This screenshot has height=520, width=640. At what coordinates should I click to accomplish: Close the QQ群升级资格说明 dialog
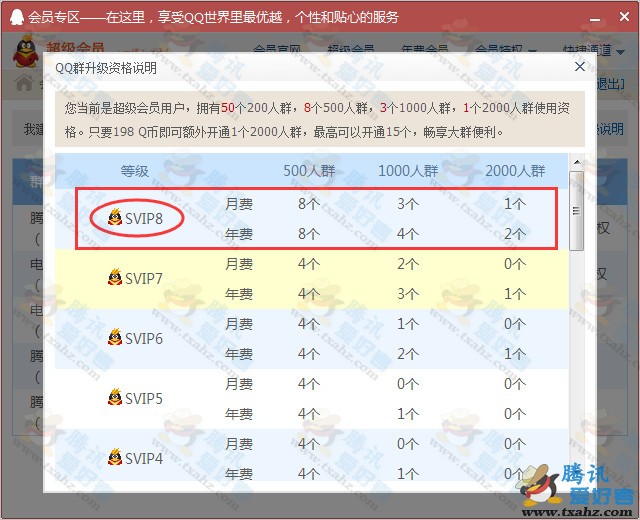[580, 67]
